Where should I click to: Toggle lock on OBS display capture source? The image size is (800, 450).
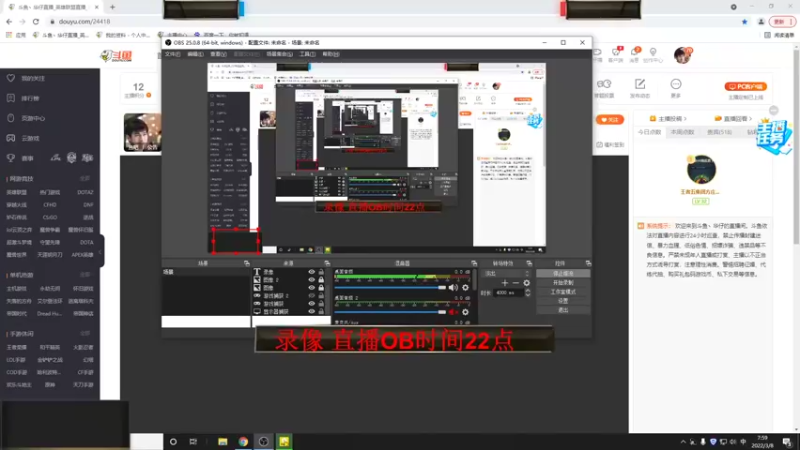321,311
